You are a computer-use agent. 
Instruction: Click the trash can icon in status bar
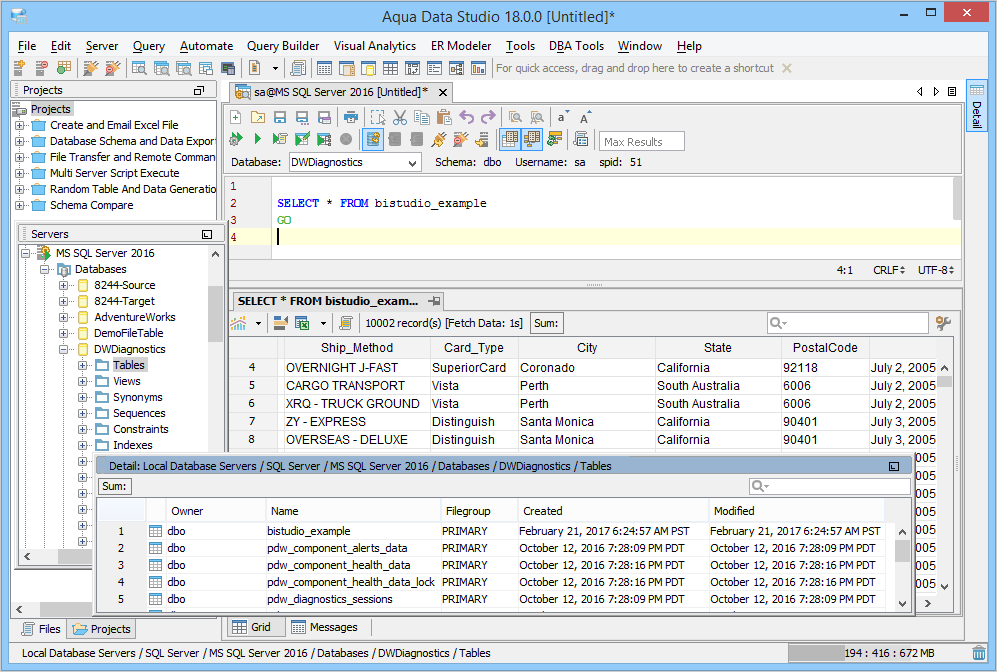point(978,653)
